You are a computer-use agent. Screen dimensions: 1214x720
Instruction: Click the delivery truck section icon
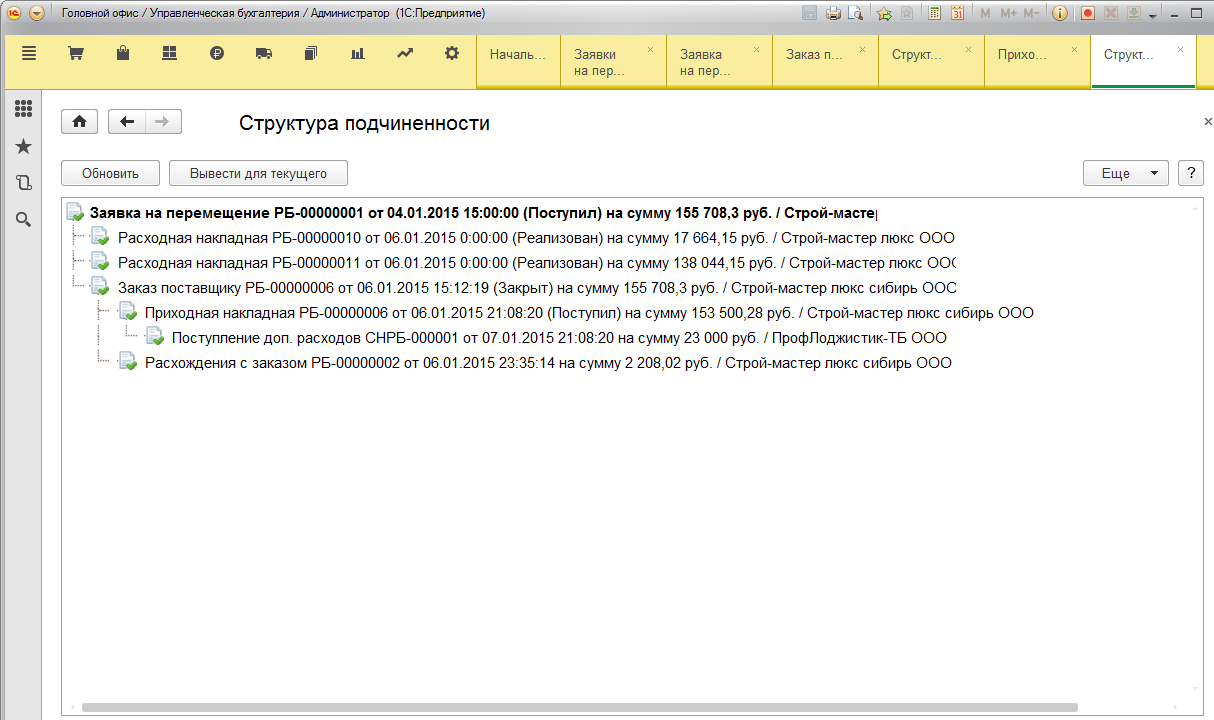pyautogui.click(x=264, y=54)
